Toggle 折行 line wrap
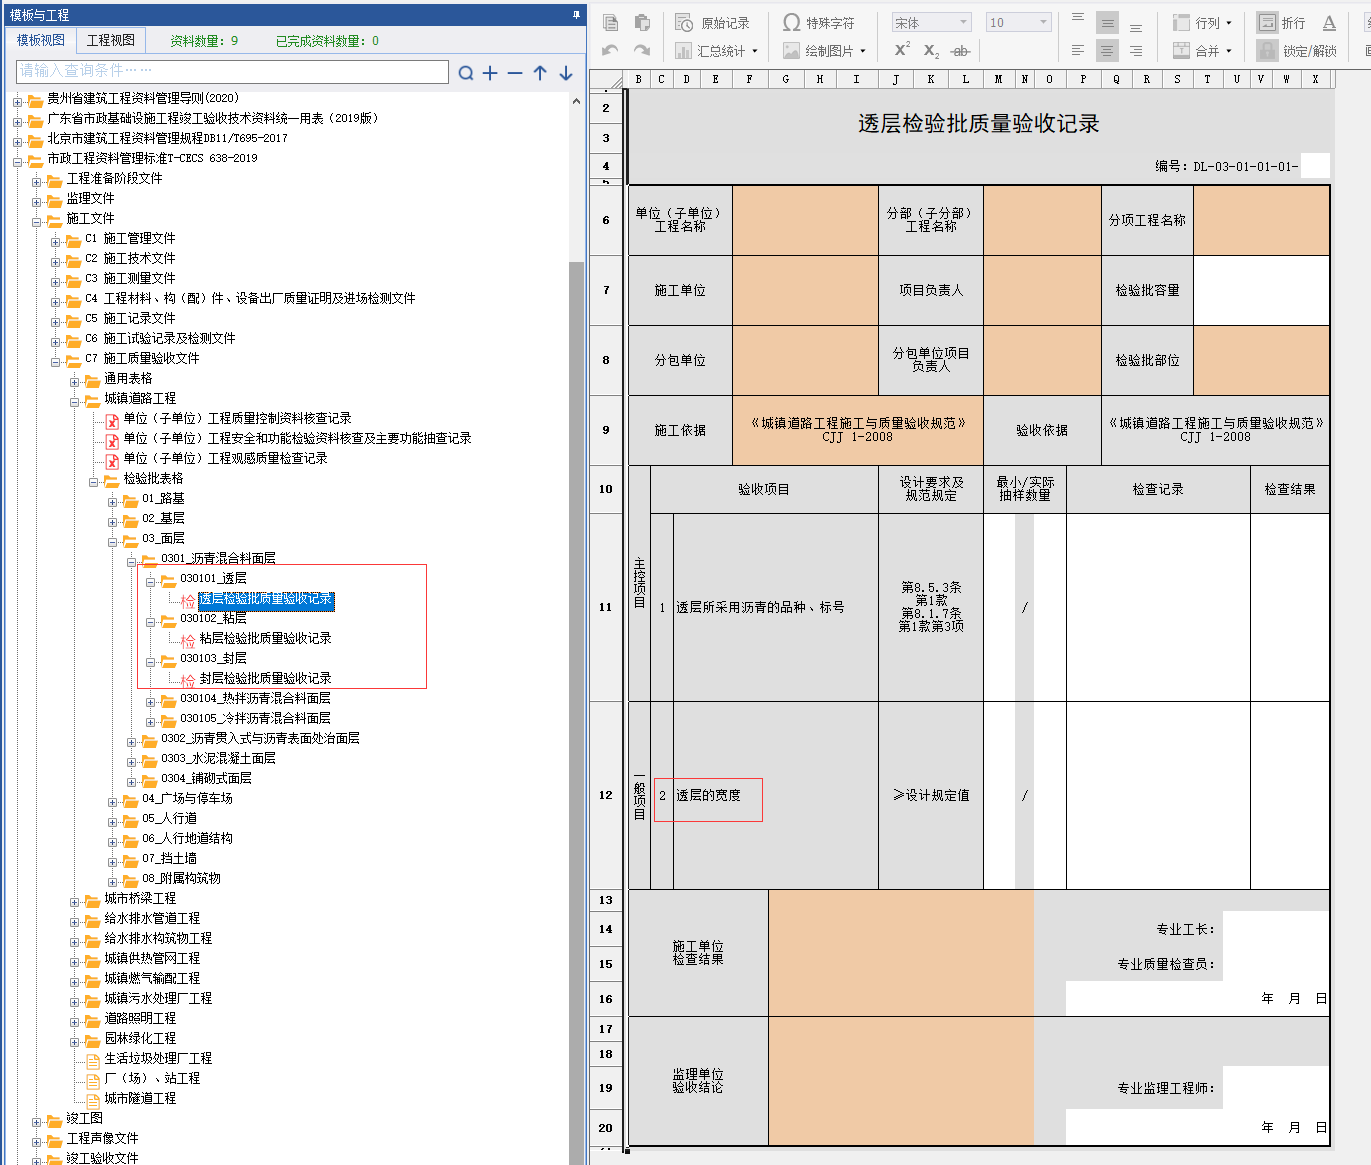 (x=1282, y=23)
